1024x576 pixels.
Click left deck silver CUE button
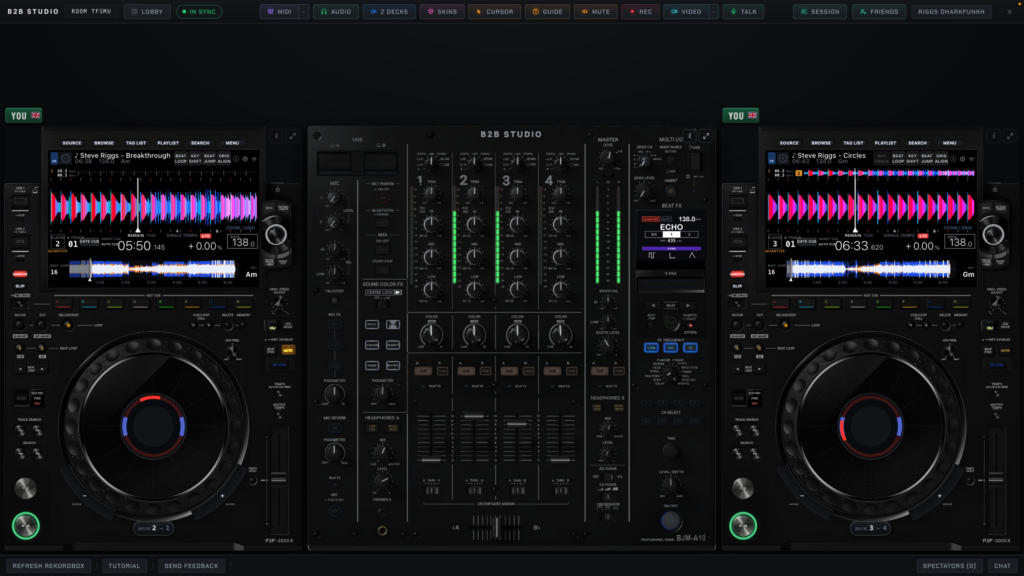coord(25,488)
